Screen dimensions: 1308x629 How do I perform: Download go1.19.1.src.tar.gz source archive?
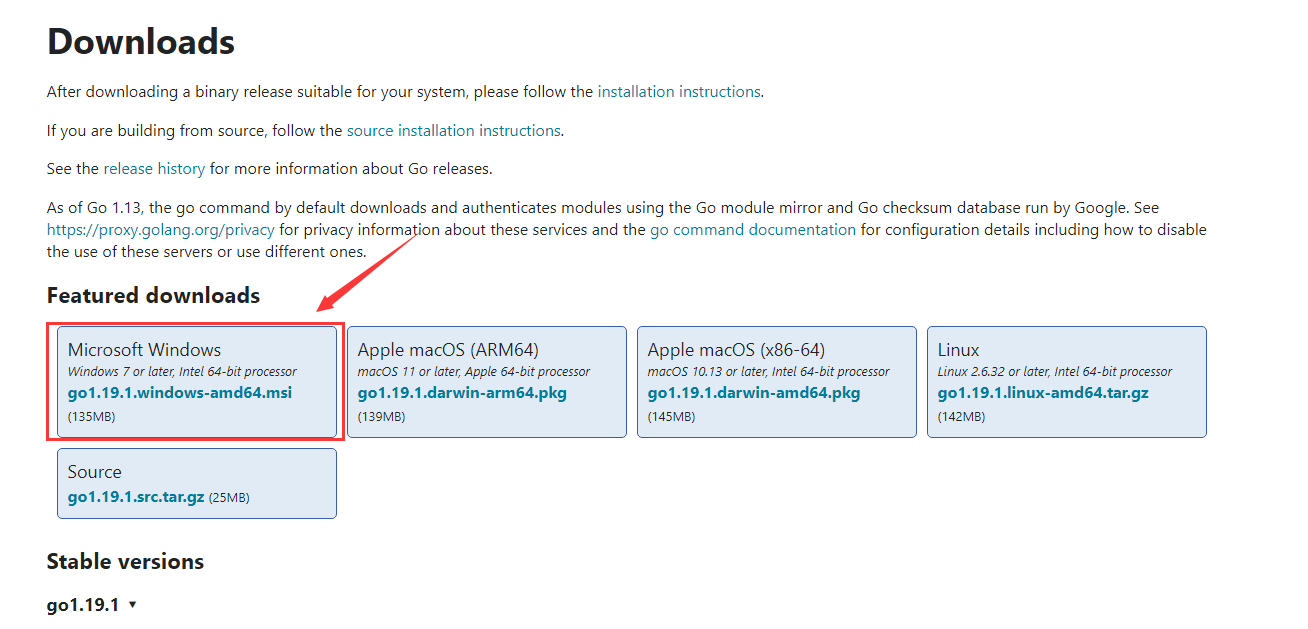136,497
